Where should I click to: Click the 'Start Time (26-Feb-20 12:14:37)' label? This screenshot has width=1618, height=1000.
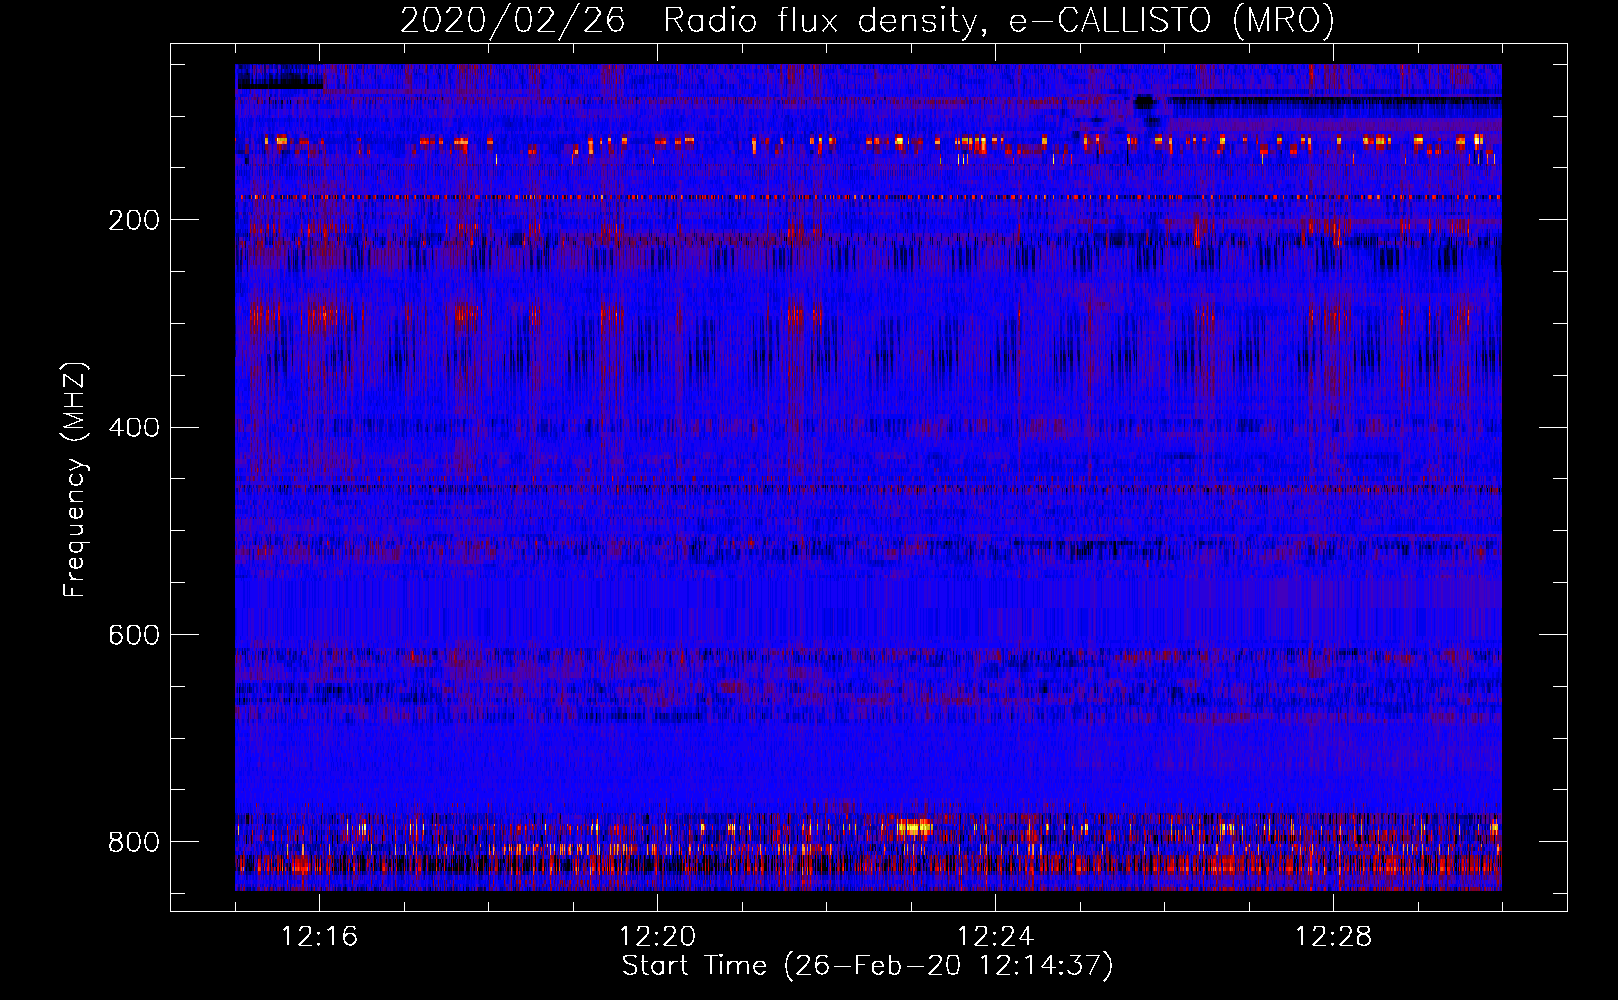coord(867,966)
